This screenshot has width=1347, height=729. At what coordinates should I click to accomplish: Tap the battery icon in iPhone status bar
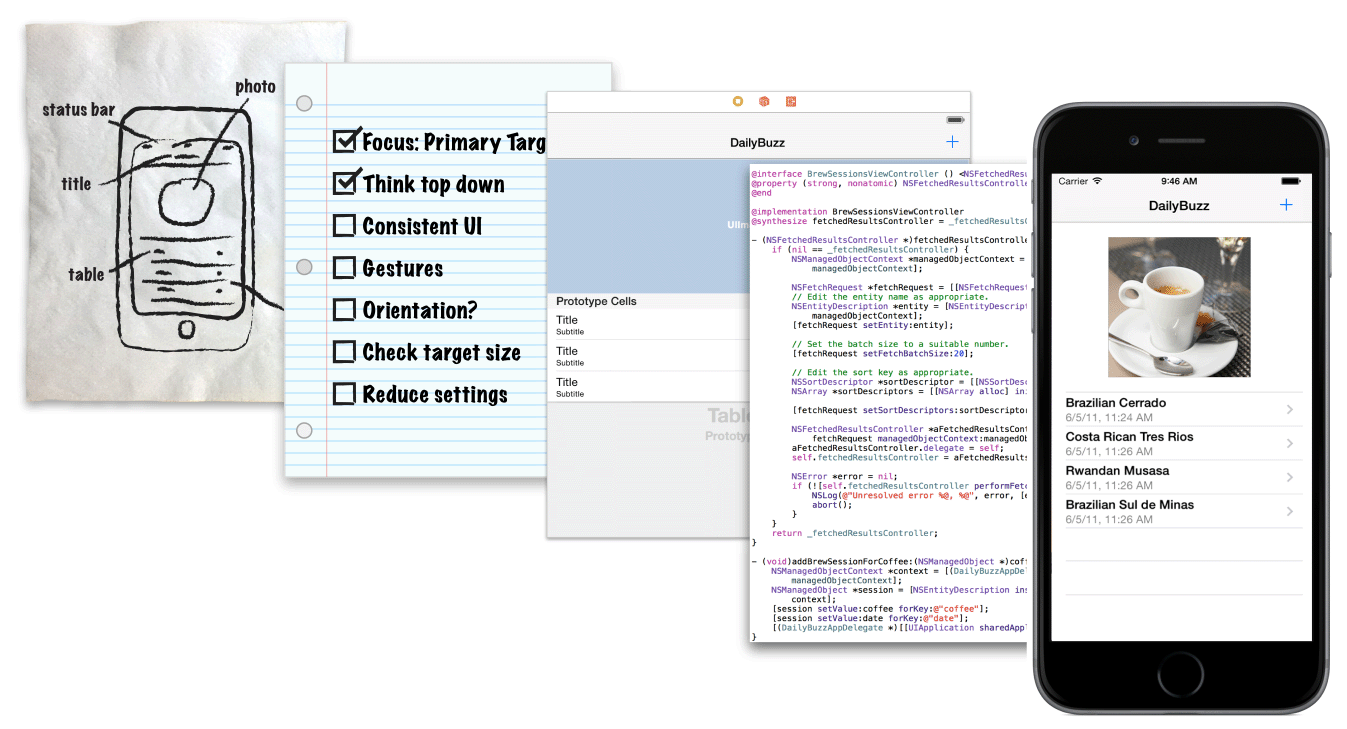1291,181
